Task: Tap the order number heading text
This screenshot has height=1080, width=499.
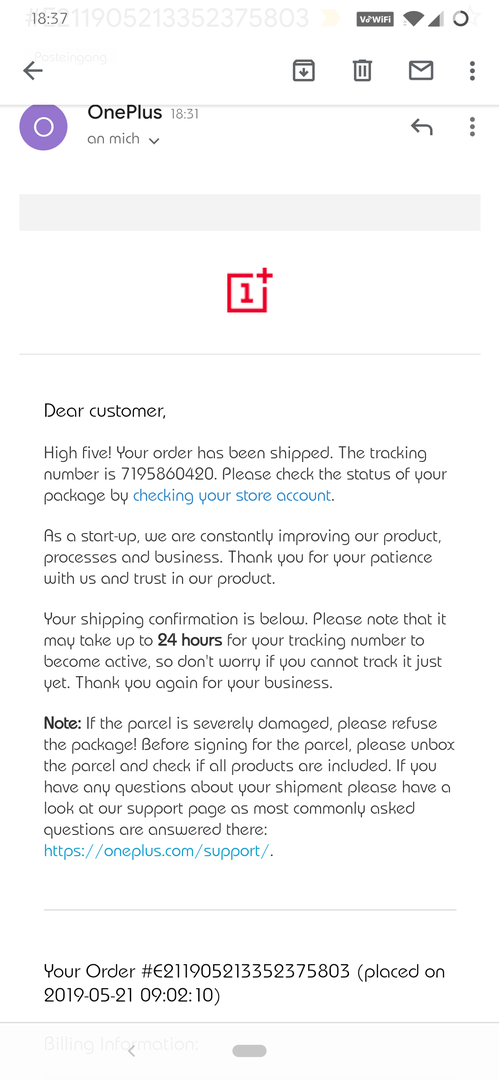Action: click(x=244, y=983)
